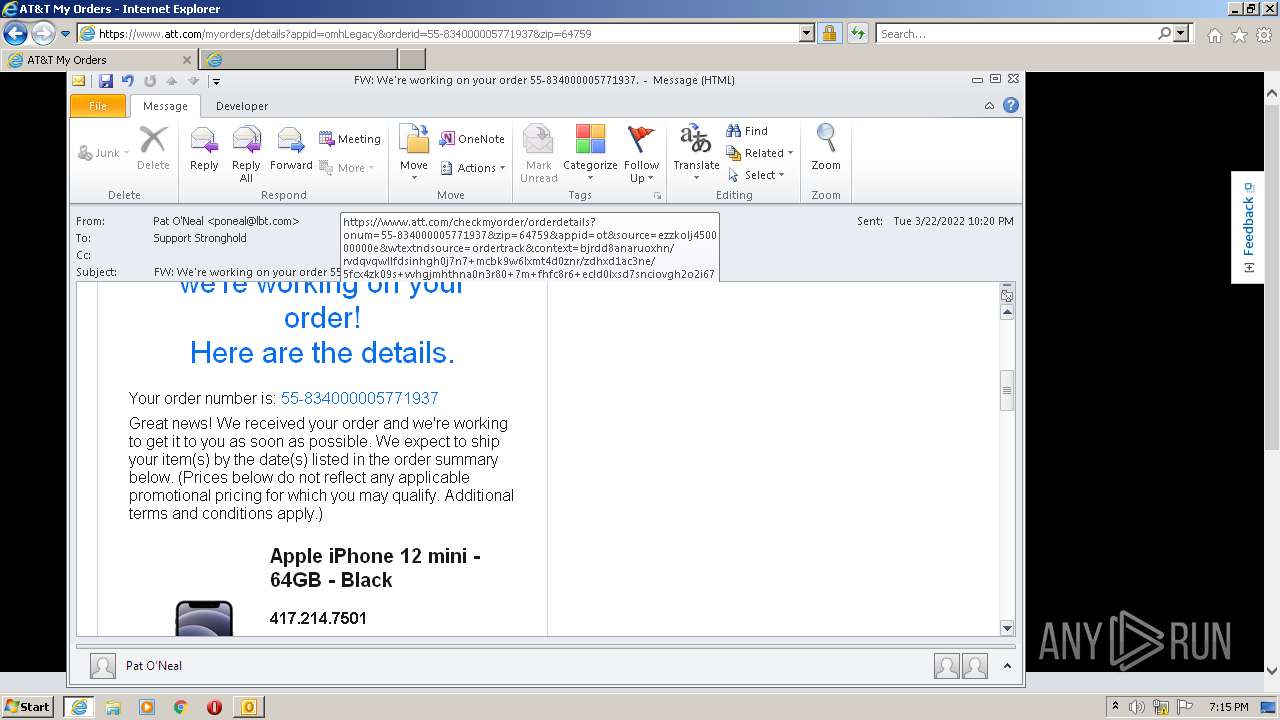Close the AT&T My Orders tab
1280x720 pixels.
188,60
